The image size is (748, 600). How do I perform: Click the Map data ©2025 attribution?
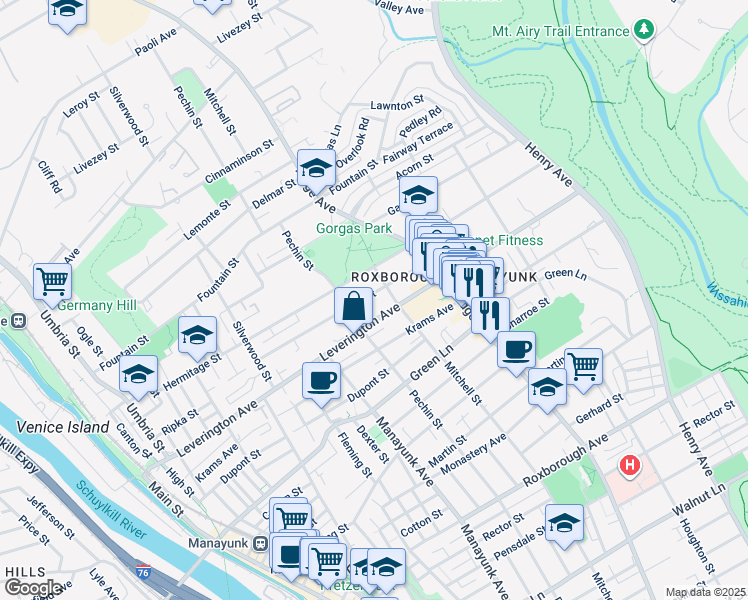point(705,592)
